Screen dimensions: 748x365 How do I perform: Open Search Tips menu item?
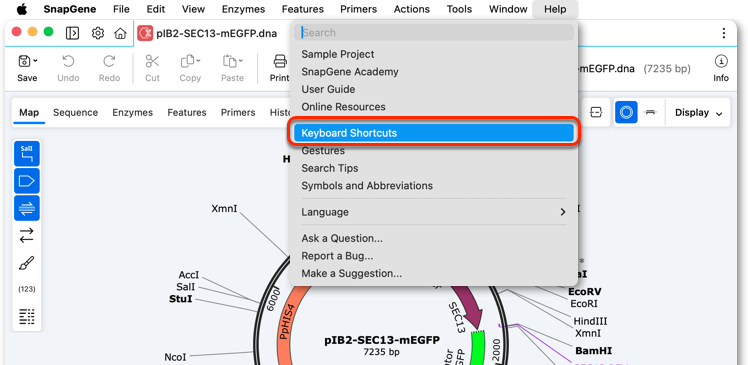434,168
